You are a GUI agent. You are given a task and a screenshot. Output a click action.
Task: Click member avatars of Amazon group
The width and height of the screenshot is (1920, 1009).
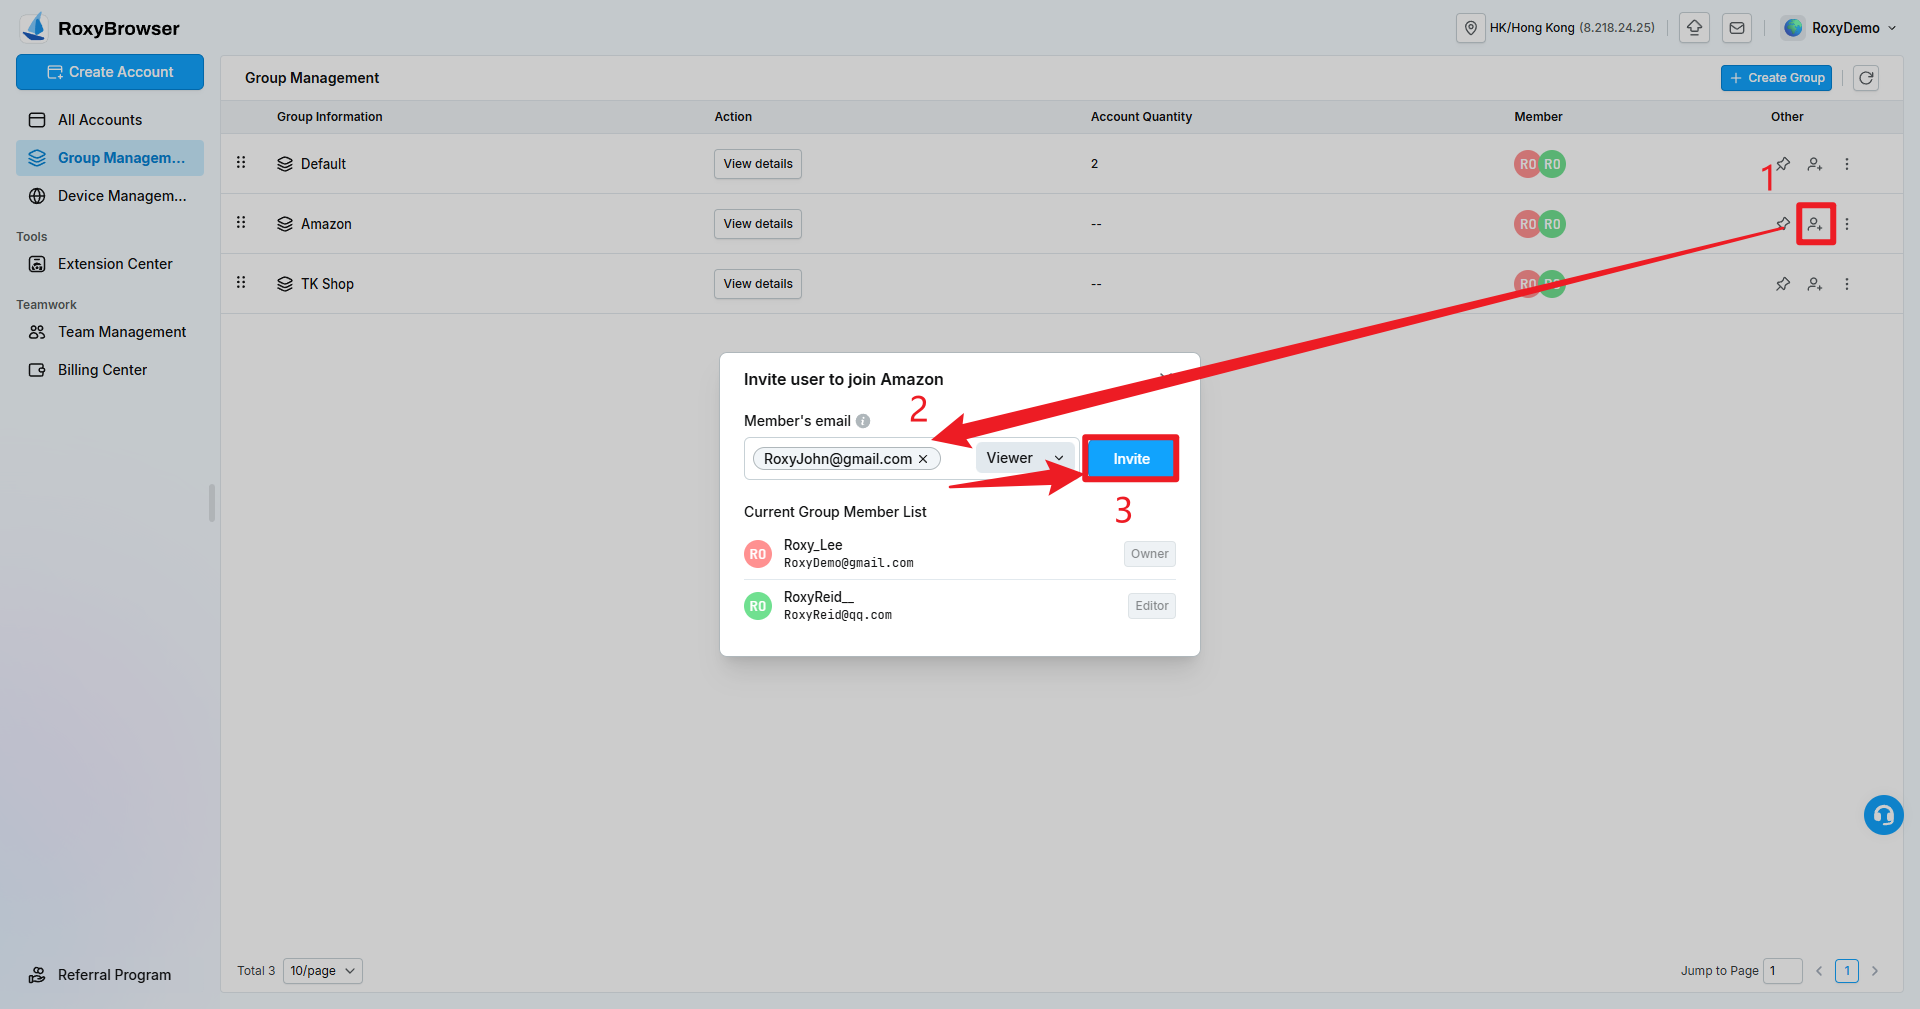(x=1540, y=224)
